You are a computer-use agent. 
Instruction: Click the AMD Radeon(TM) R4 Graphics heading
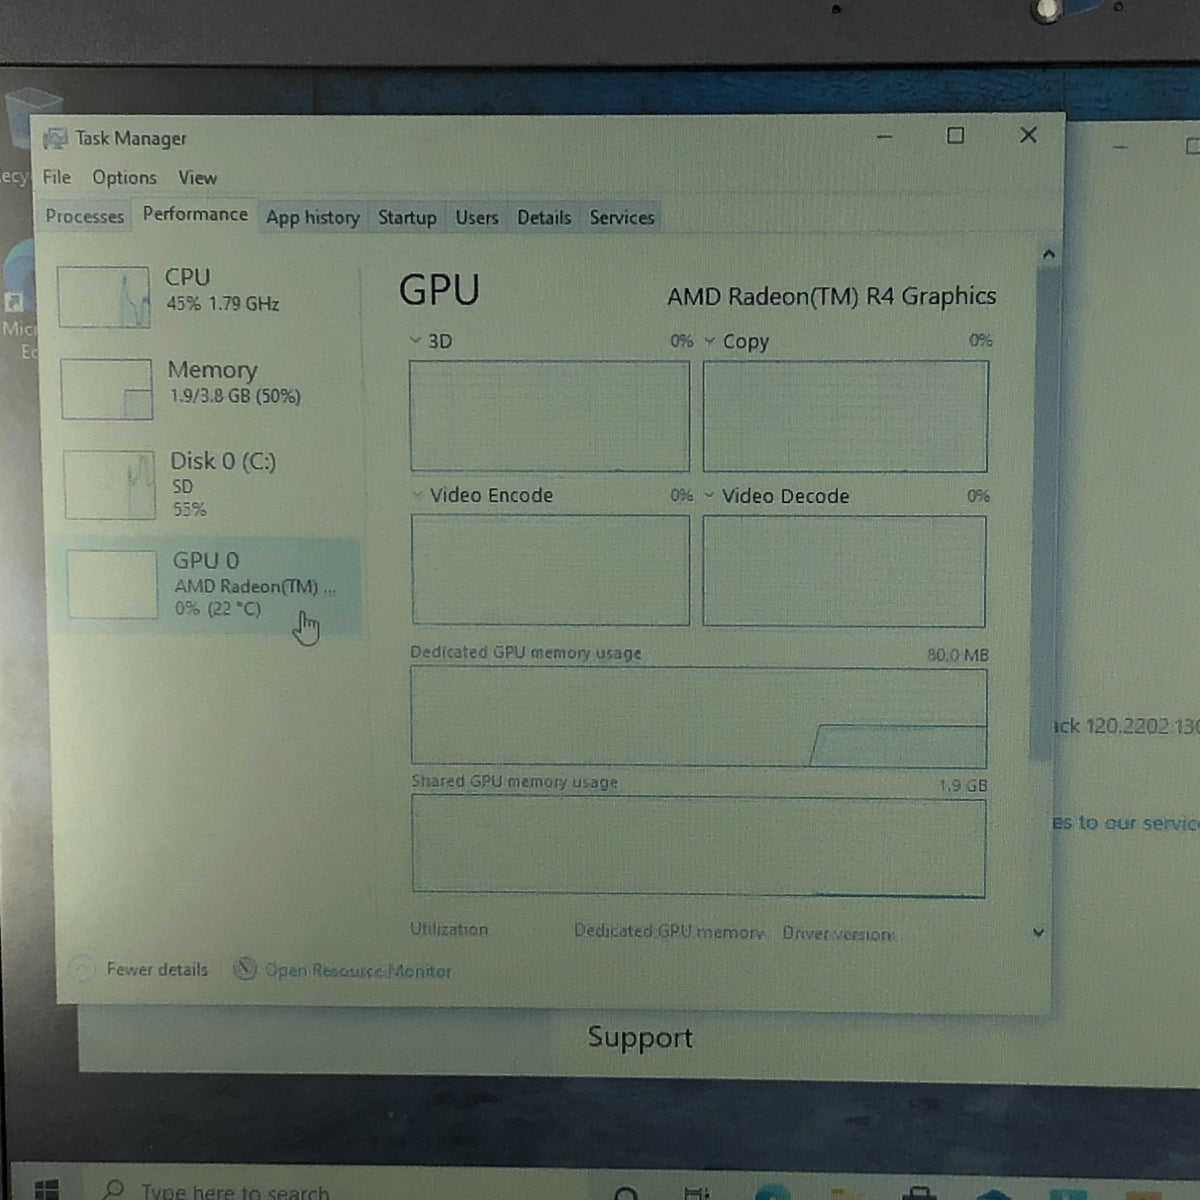(x=831, y=296)
